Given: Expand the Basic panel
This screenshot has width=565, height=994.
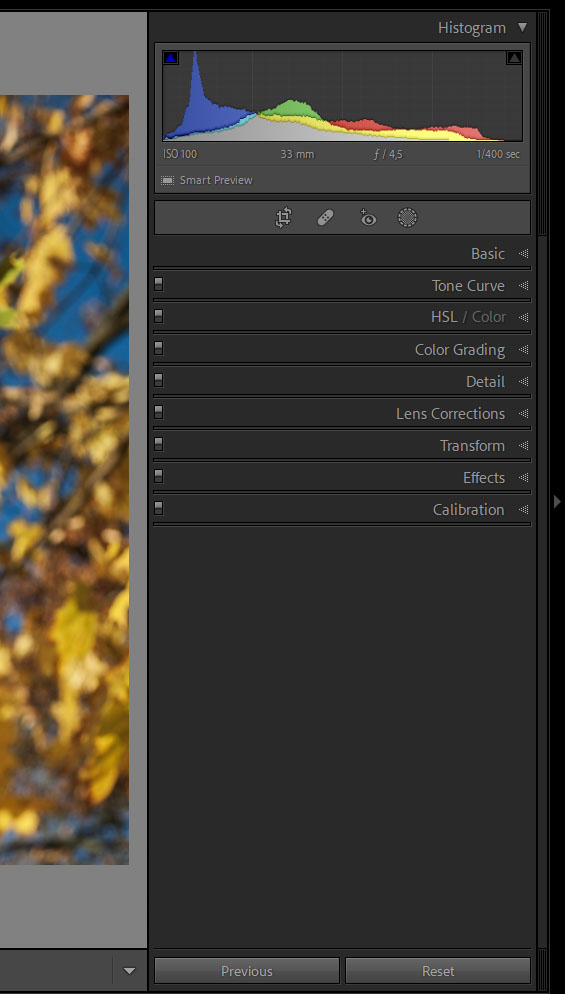Looking at the screenshot, I should tap(523, 254).
